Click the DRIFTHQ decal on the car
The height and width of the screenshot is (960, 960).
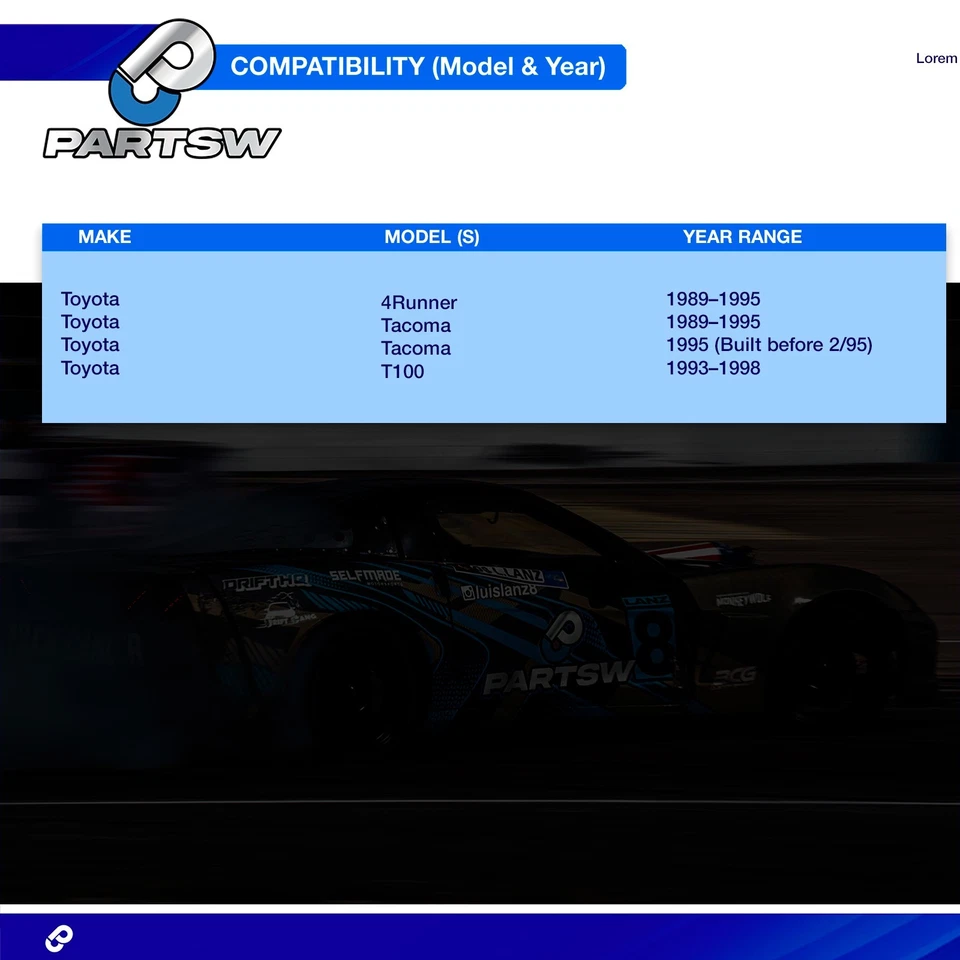(x=266, y=583)
